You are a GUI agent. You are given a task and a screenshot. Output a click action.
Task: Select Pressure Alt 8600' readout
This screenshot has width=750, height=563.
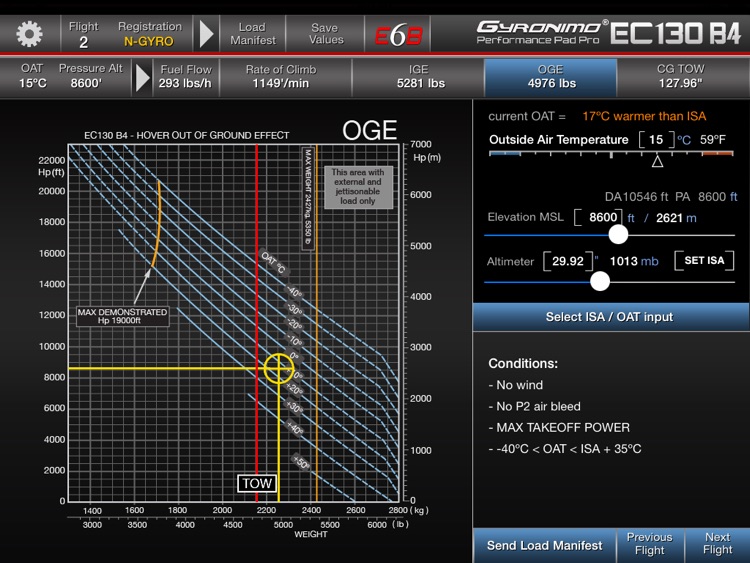click(x=90, y=76)
